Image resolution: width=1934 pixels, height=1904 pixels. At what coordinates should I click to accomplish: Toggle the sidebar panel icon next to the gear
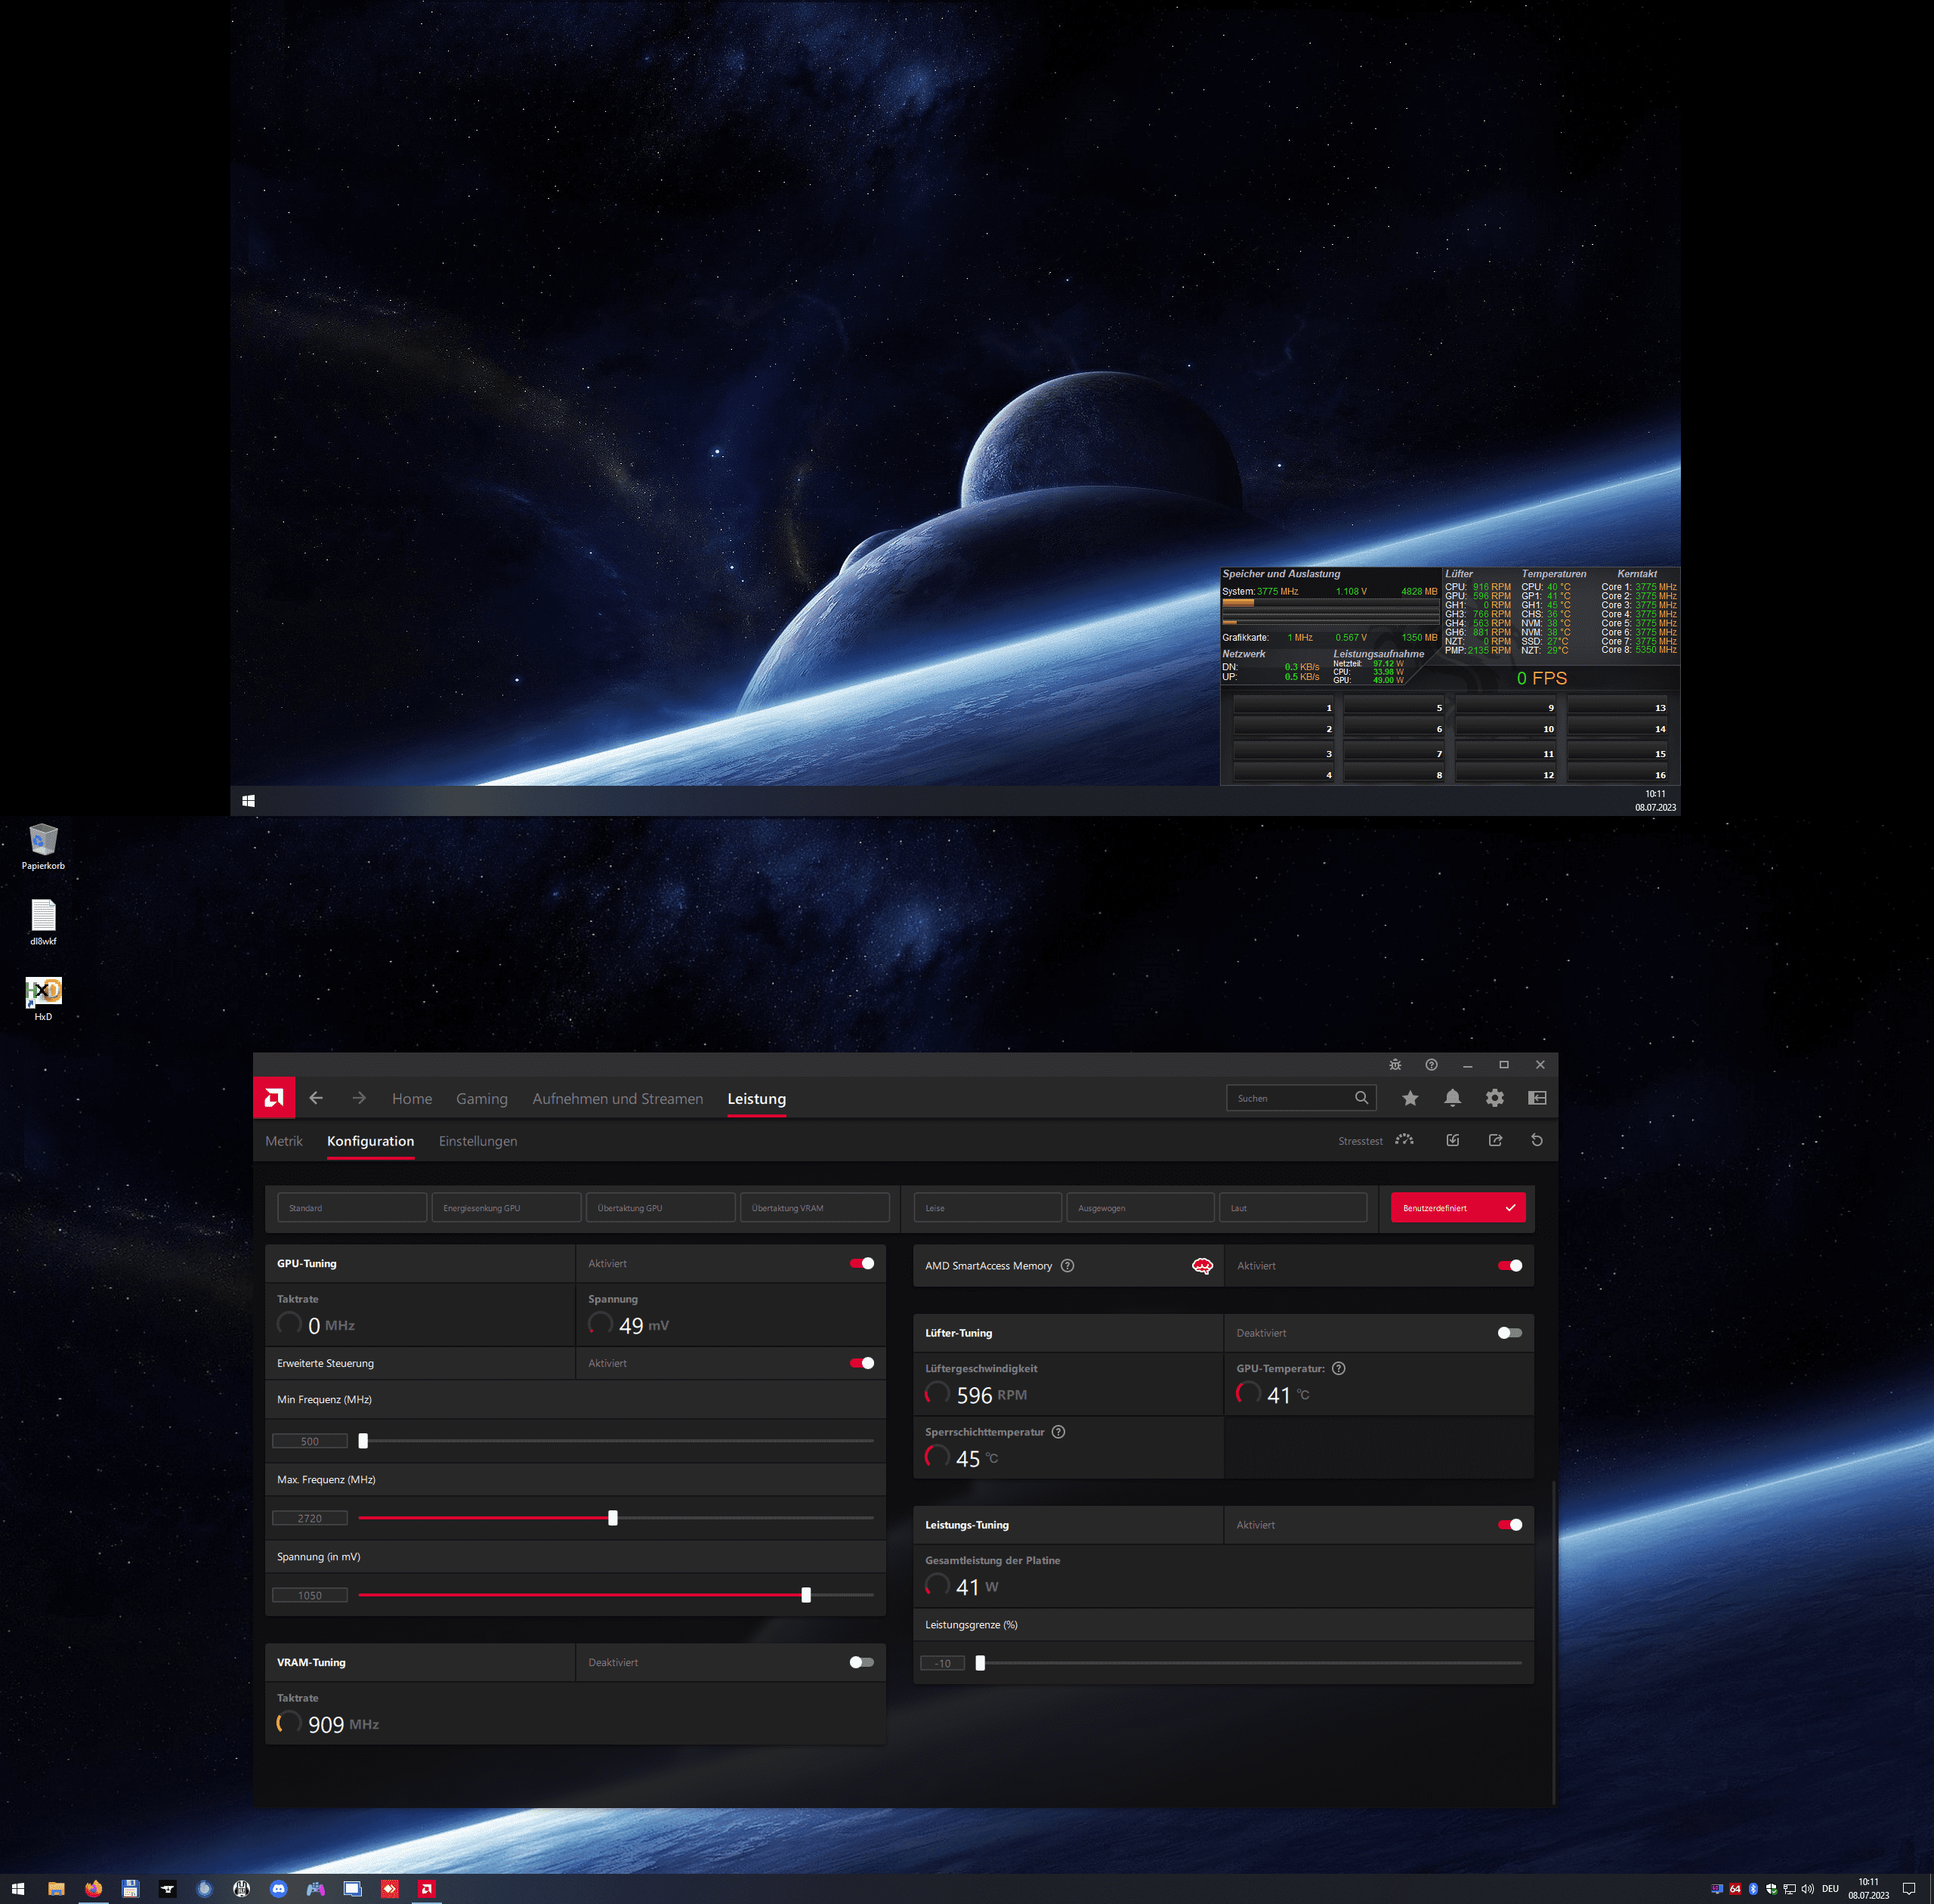1537,1098
